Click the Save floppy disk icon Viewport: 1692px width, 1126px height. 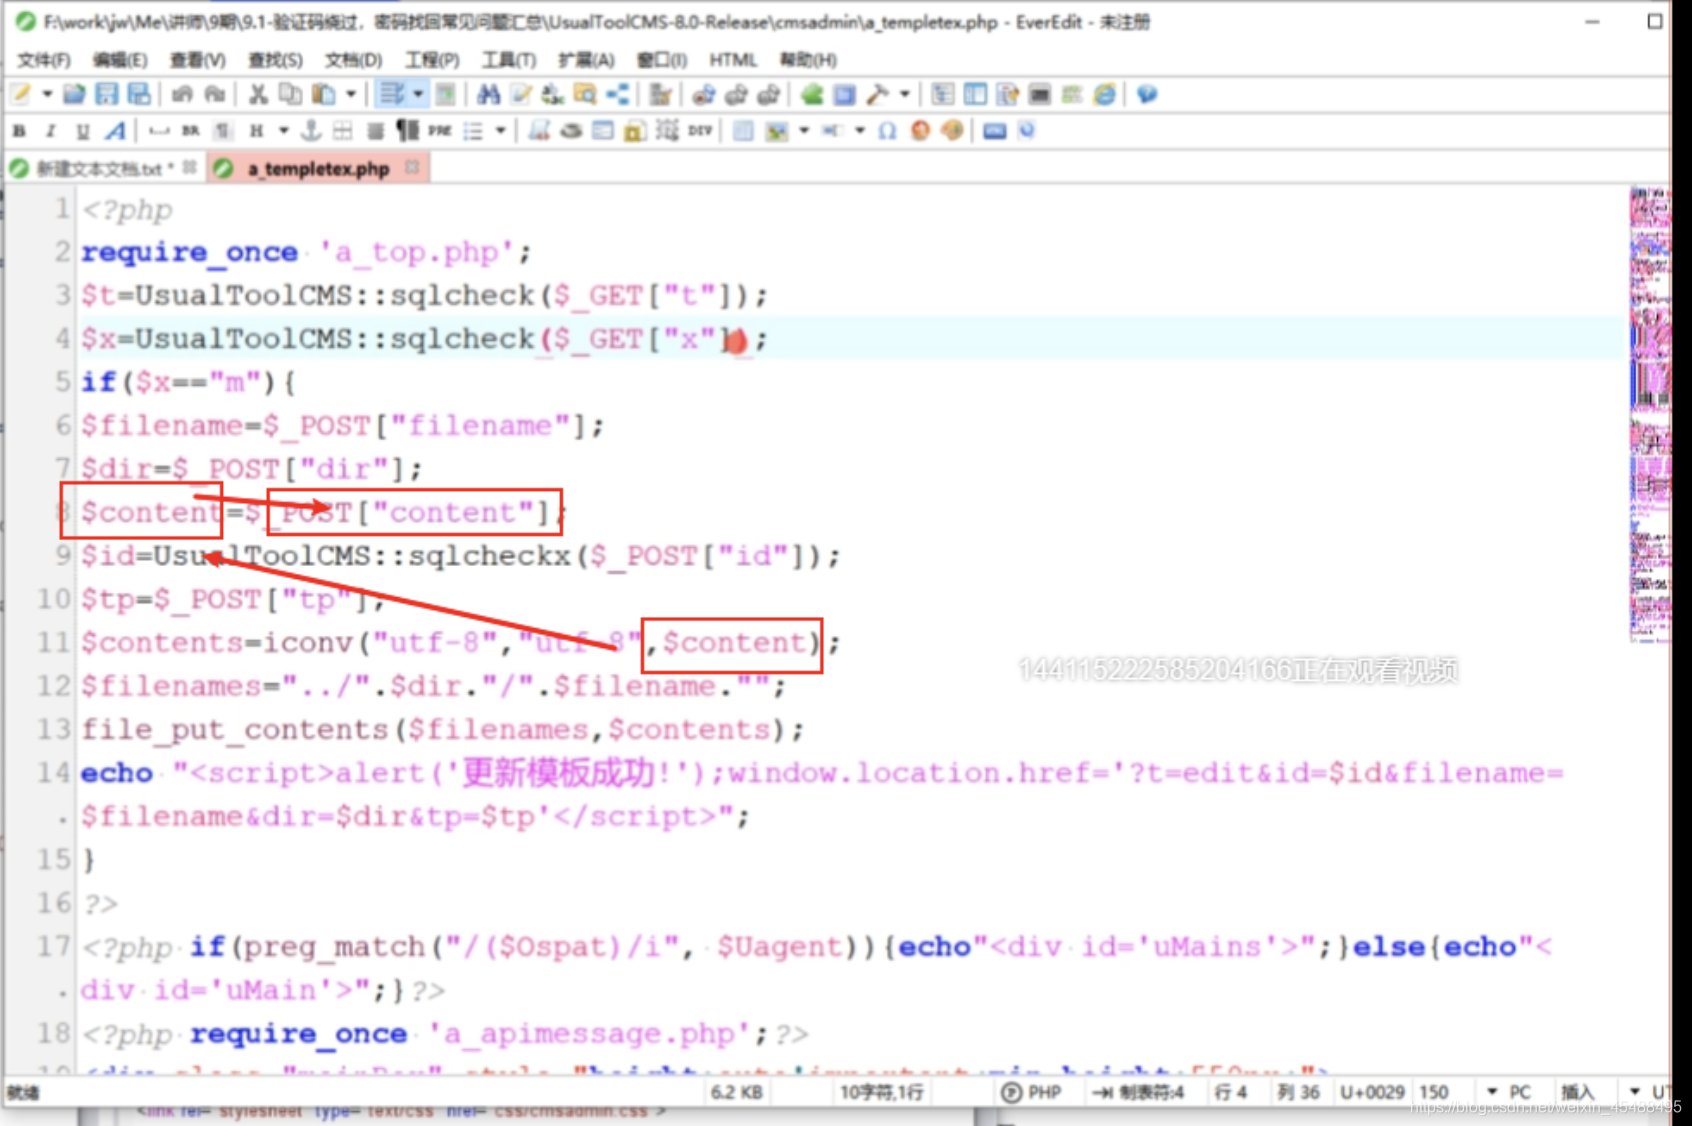(106, 94)
